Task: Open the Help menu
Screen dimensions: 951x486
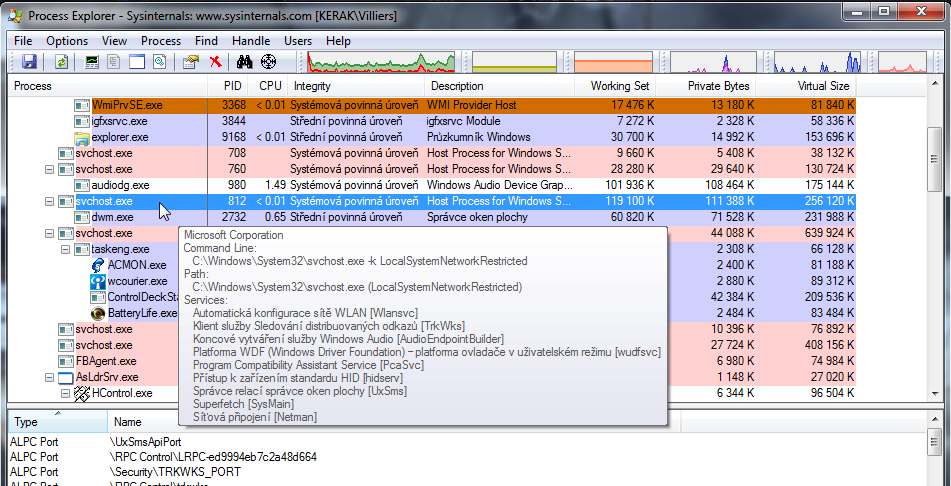Action: (338, 41)
